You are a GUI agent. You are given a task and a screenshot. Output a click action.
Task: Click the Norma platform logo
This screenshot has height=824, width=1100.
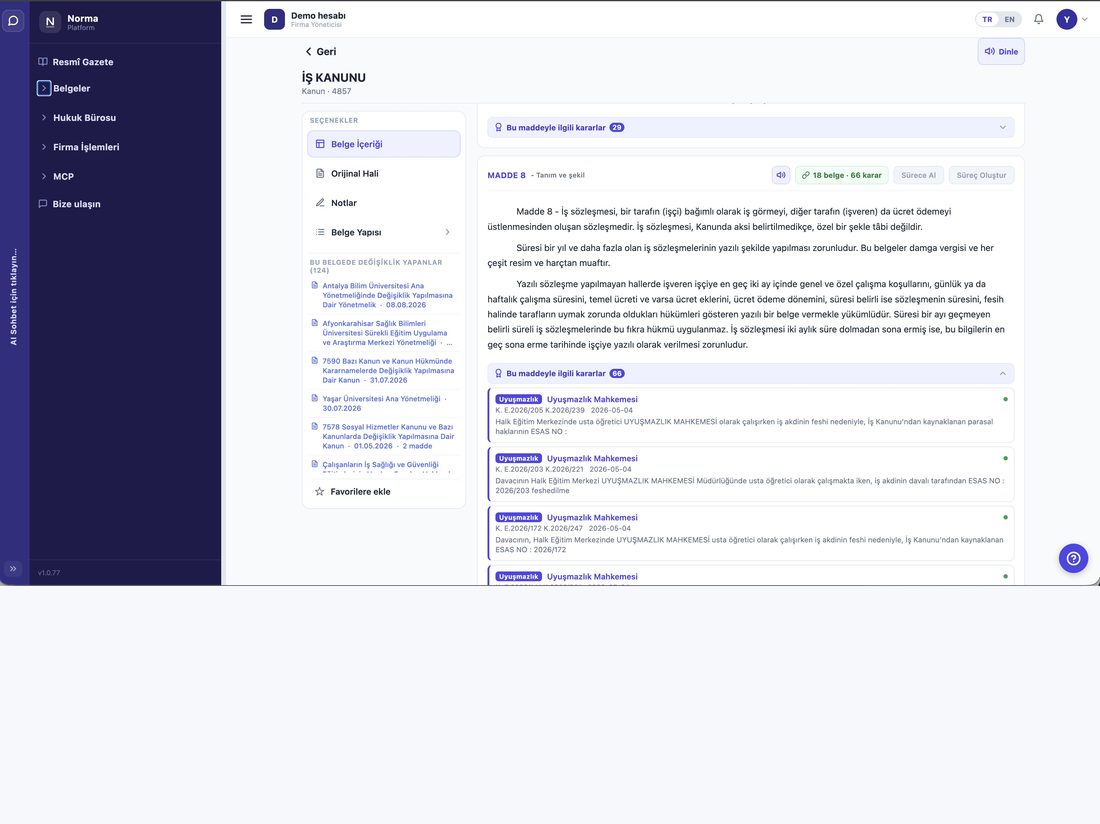point(50,22)
